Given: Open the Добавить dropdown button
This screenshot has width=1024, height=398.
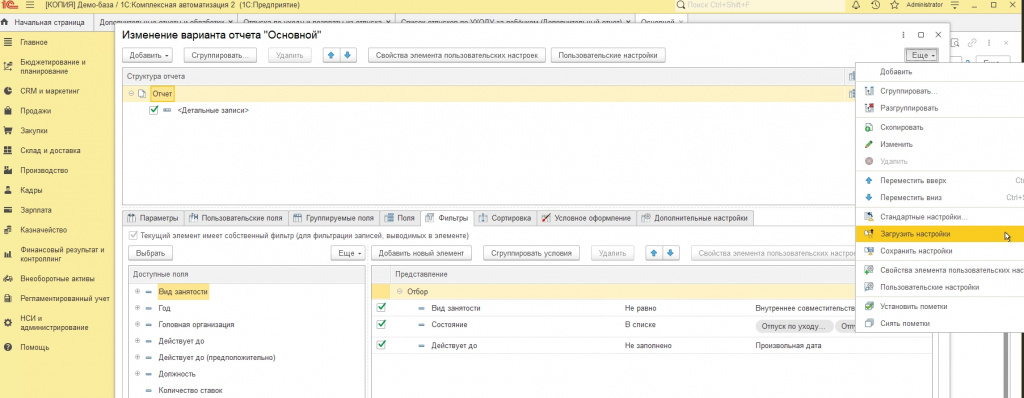Looking at the screenshot, I should pos(148,56).
